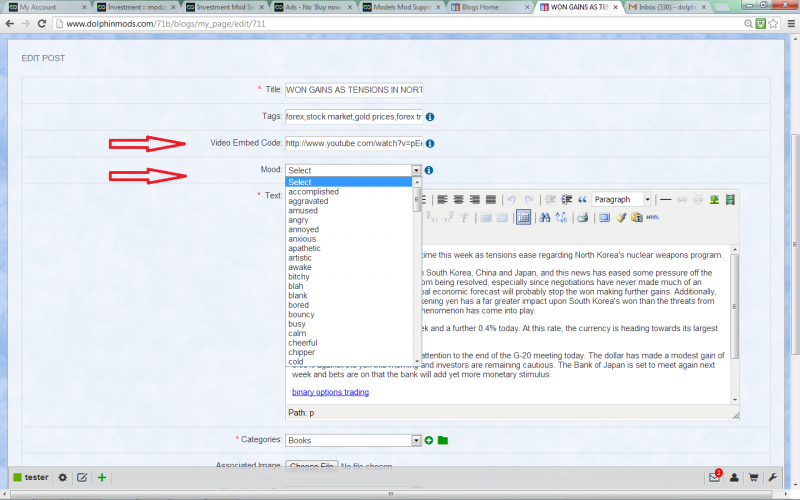Collapse the Mood dropdown via its arrow
The height and width of the screenshot is (500, 800).
416,170
